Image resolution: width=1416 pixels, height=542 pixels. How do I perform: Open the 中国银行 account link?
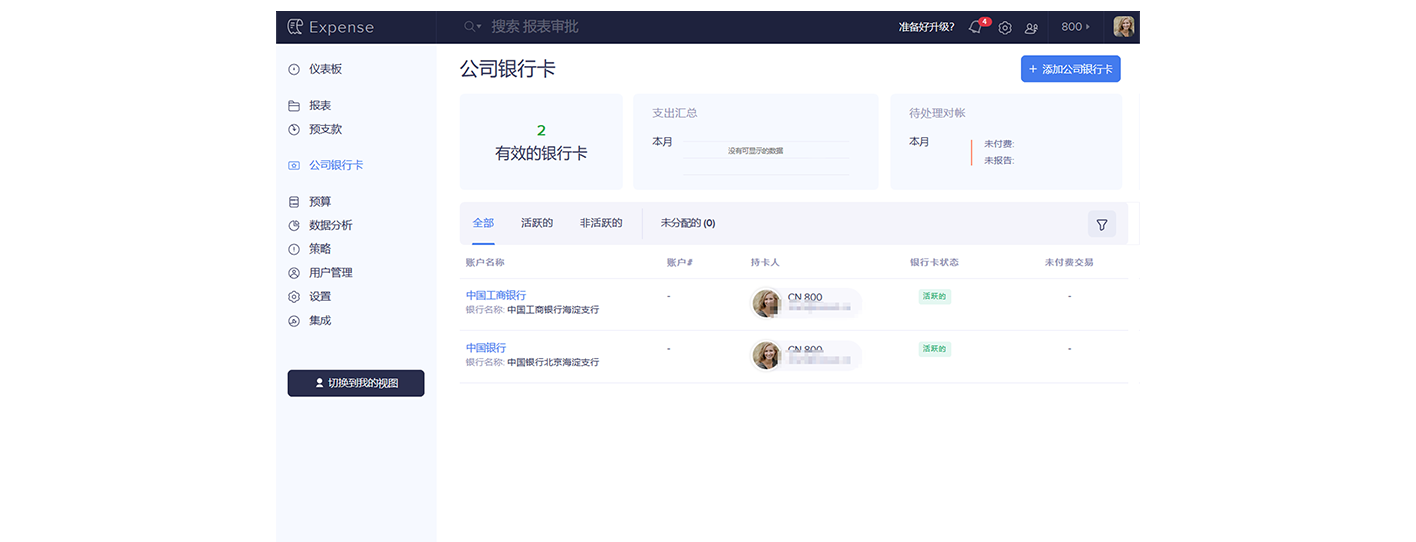pos(486,347)
